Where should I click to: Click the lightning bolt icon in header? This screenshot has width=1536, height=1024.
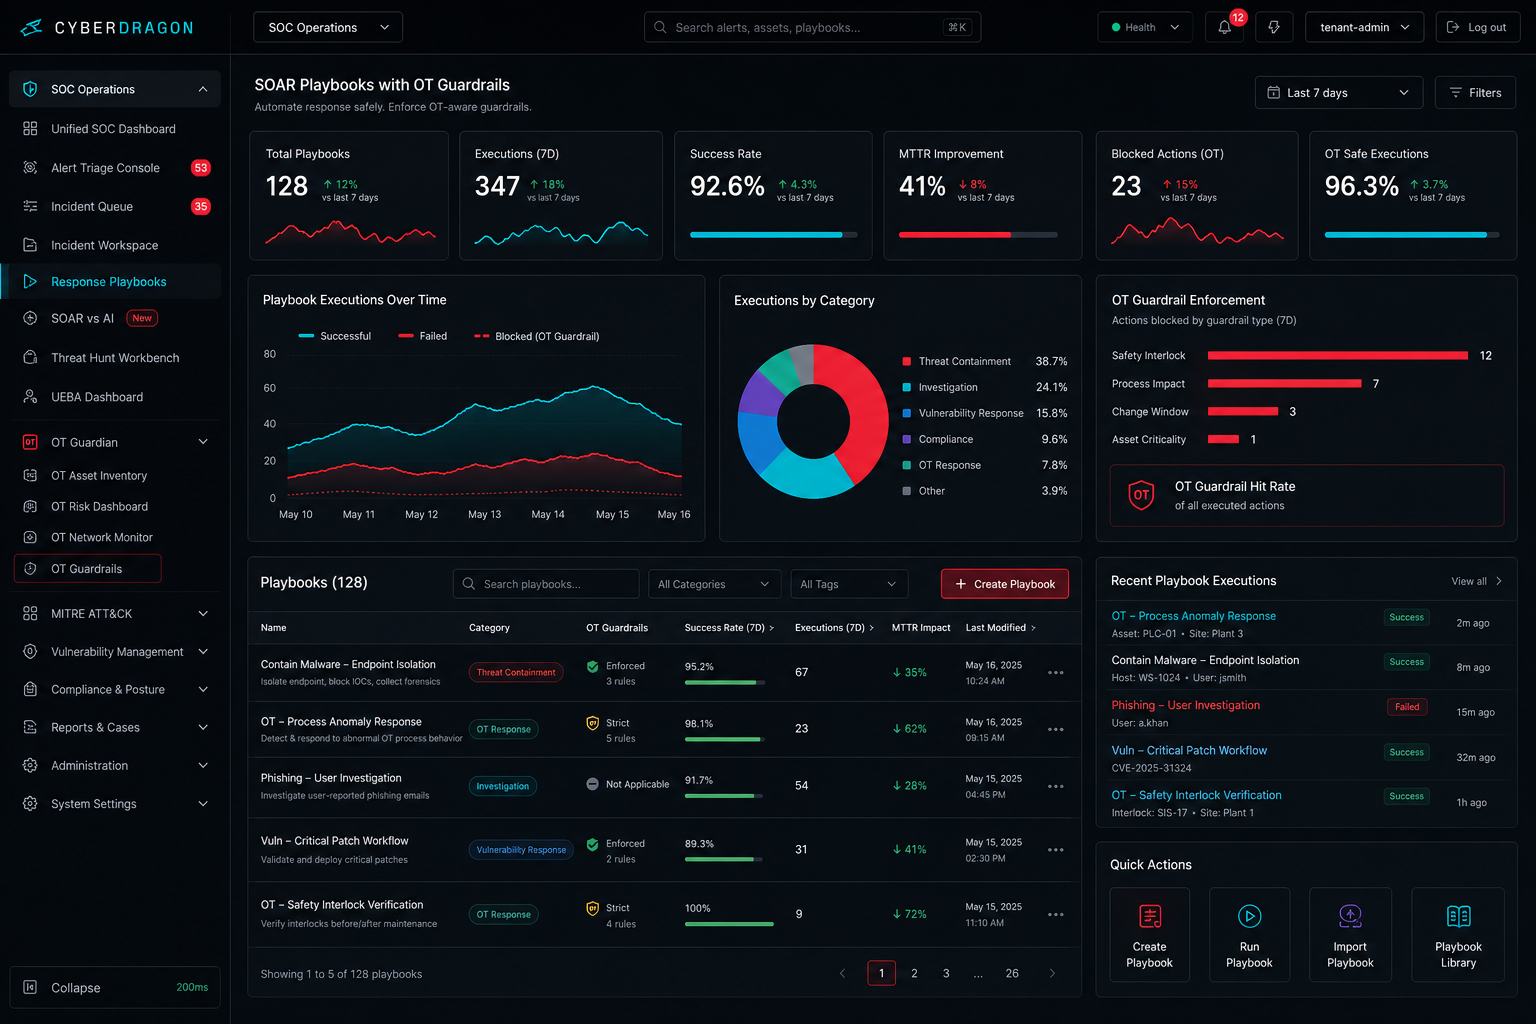1274,27
